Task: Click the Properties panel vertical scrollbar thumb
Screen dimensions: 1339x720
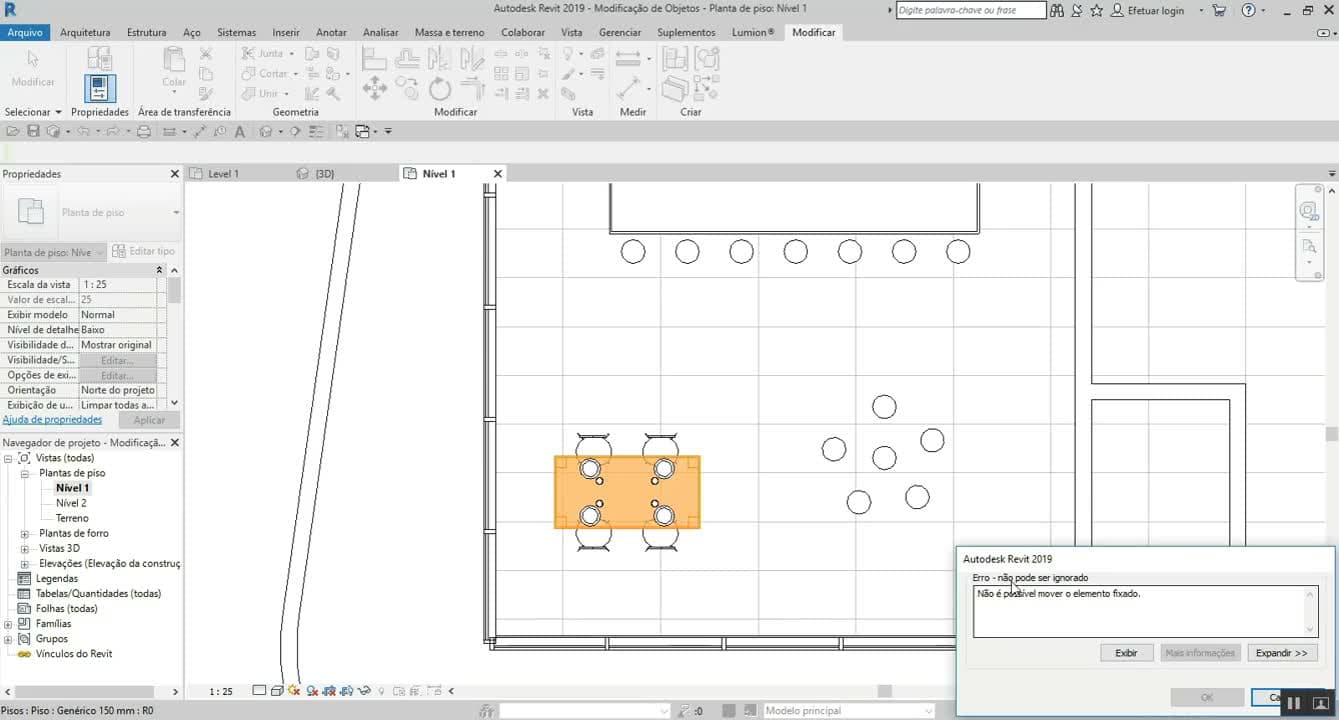Action: (x=174, y=291)
